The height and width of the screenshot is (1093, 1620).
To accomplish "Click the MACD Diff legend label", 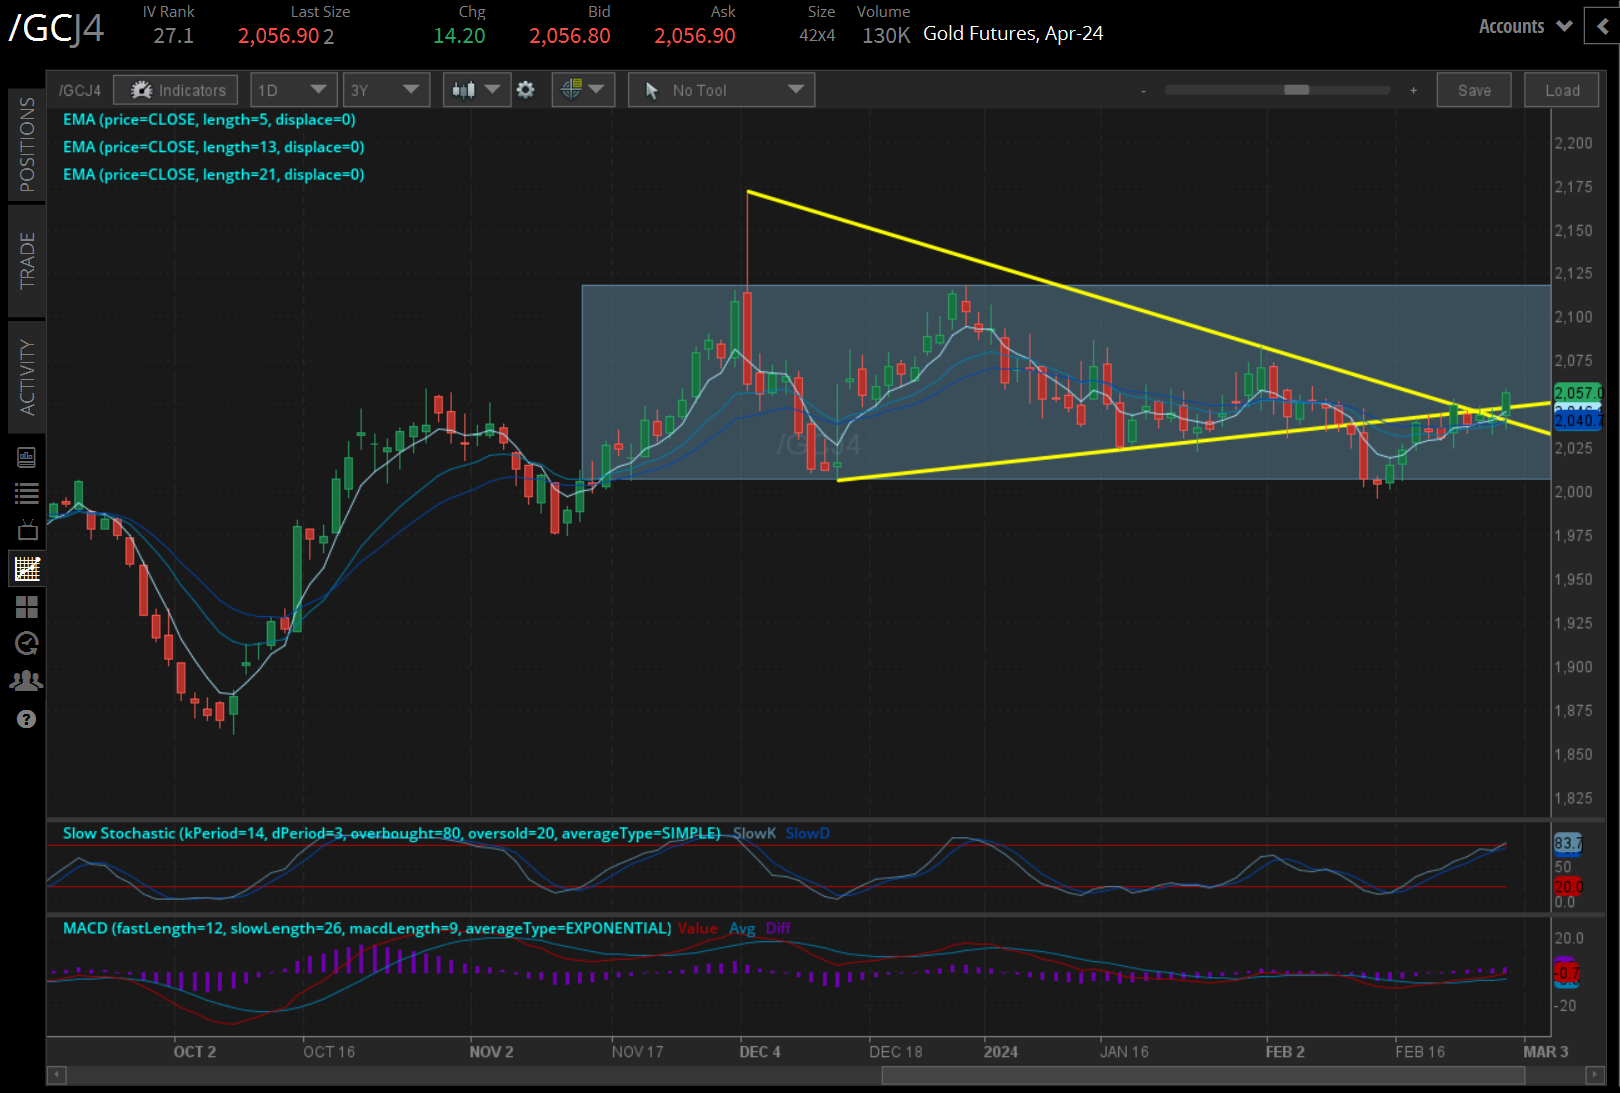I will point(778,928).
